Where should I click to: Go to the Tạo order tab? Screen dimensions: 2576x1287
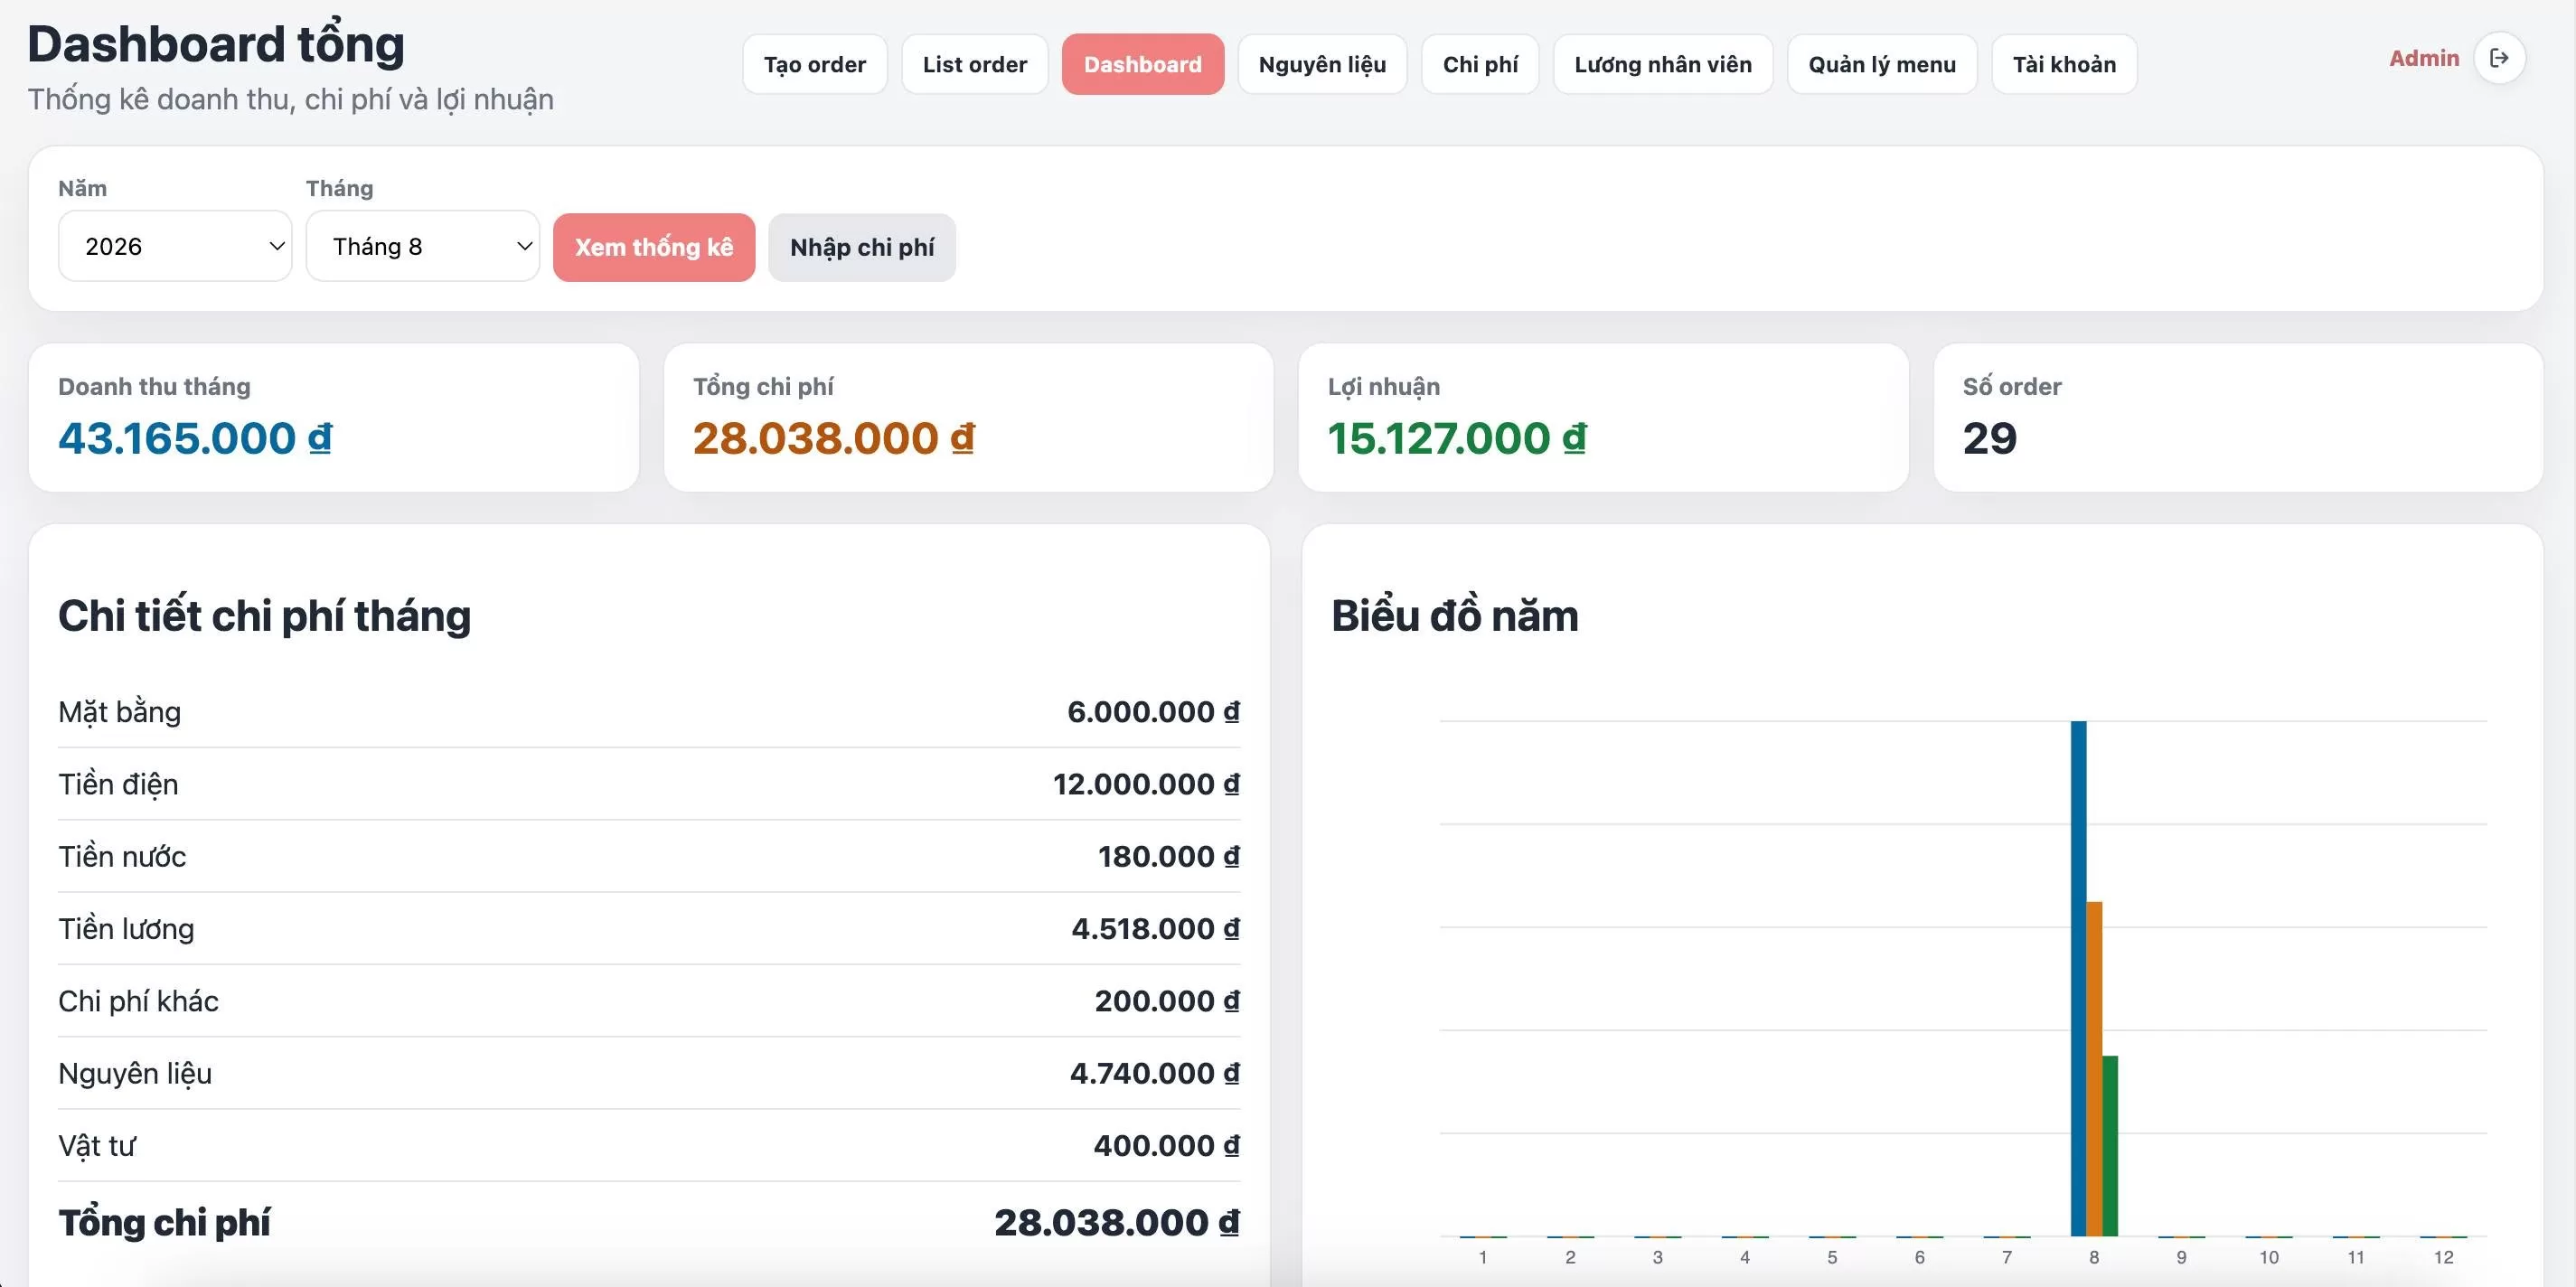815,64
